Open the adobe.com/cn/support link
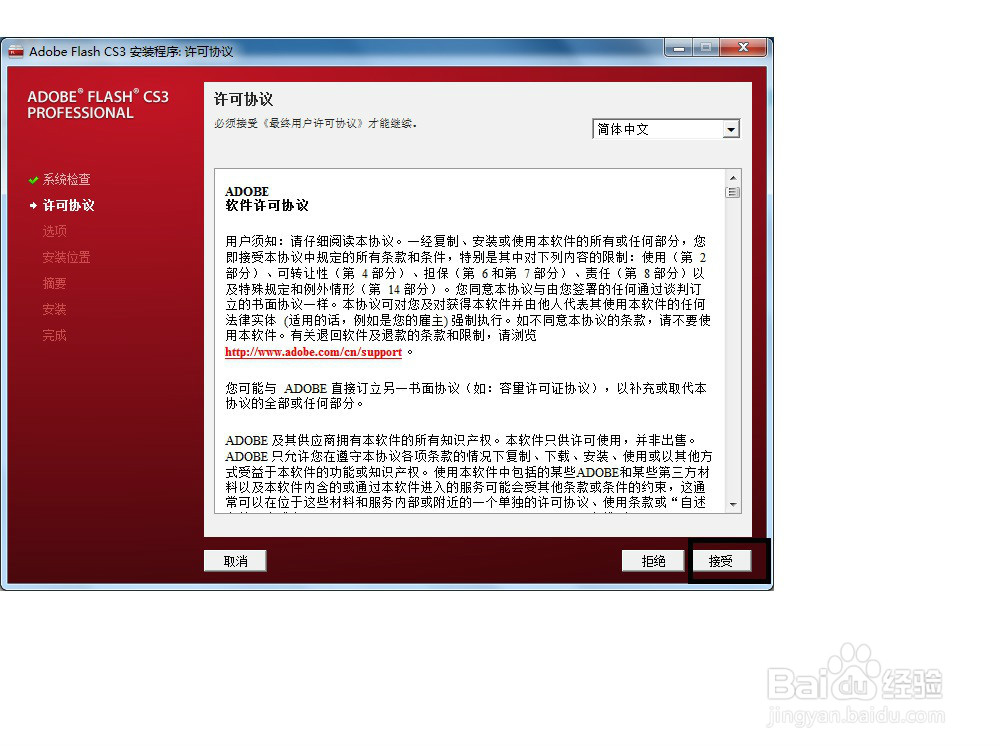1000x750 pixels. (x=313, y=352)
